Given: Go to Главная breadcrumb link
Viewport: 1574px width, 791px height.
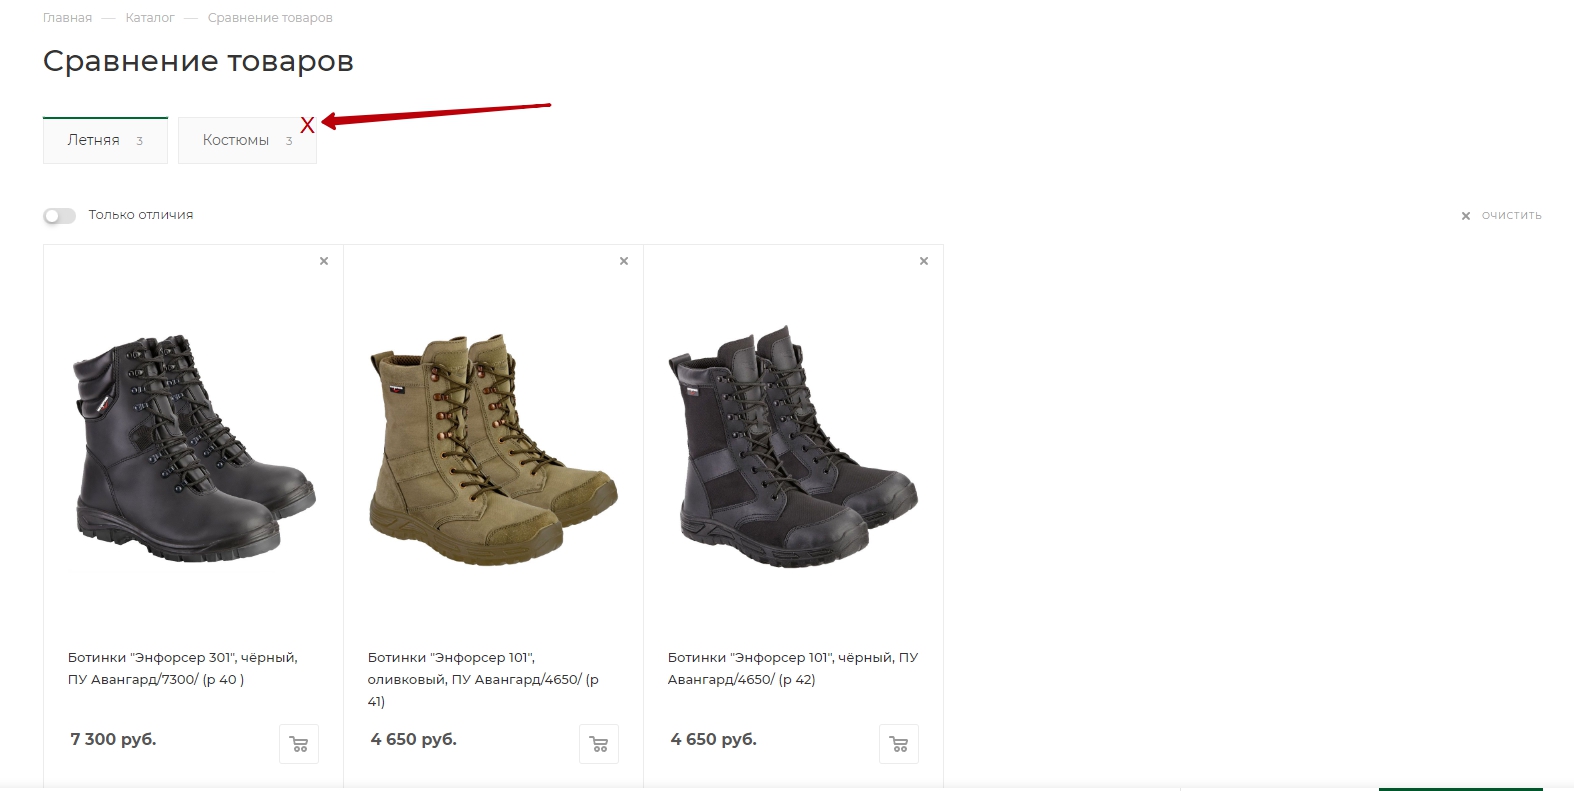Looking at the screenshot, I should [x=67, y=18].
